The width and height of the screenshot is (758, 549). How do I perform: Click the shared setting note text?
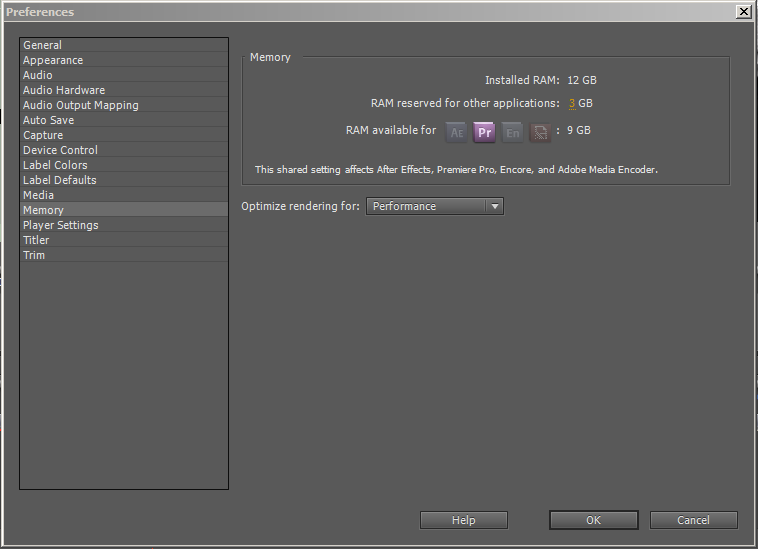pos(456,170)
